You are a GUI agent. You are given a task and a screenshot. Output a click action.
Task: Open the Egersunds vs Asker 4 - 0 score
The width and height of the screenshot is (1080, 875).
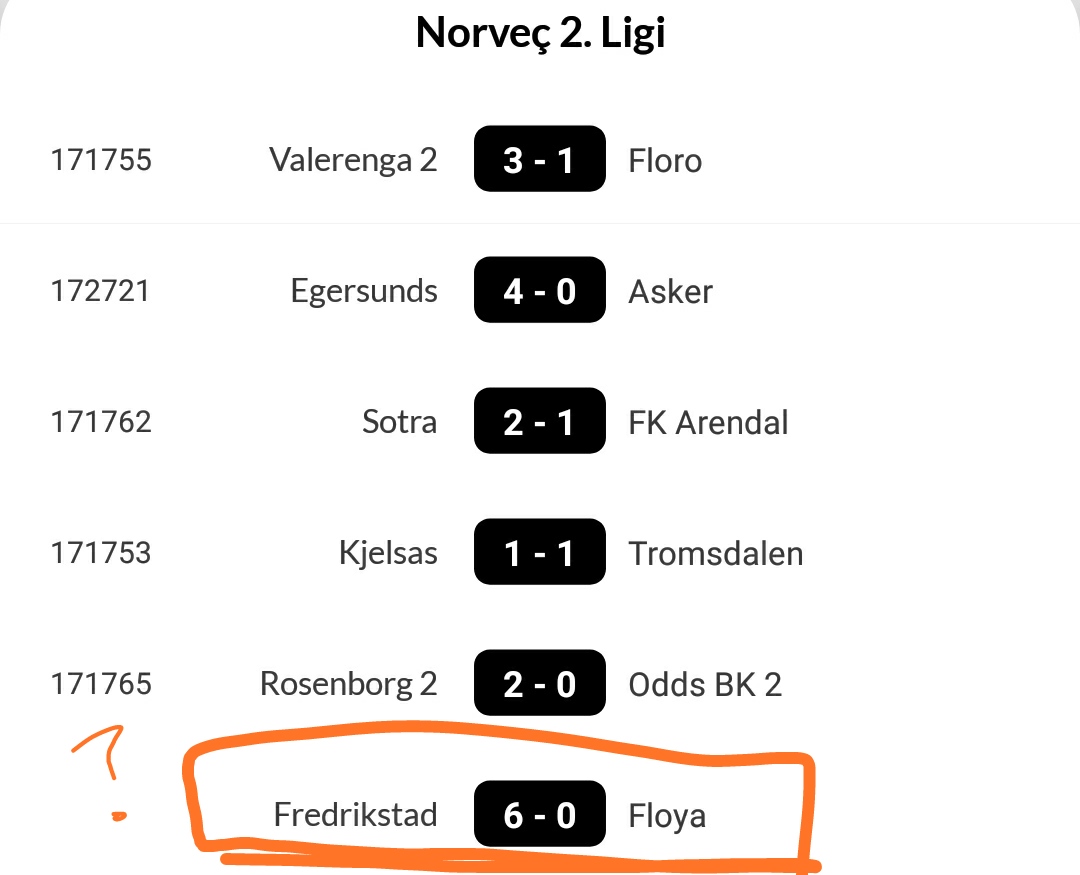tap(539, 289)
